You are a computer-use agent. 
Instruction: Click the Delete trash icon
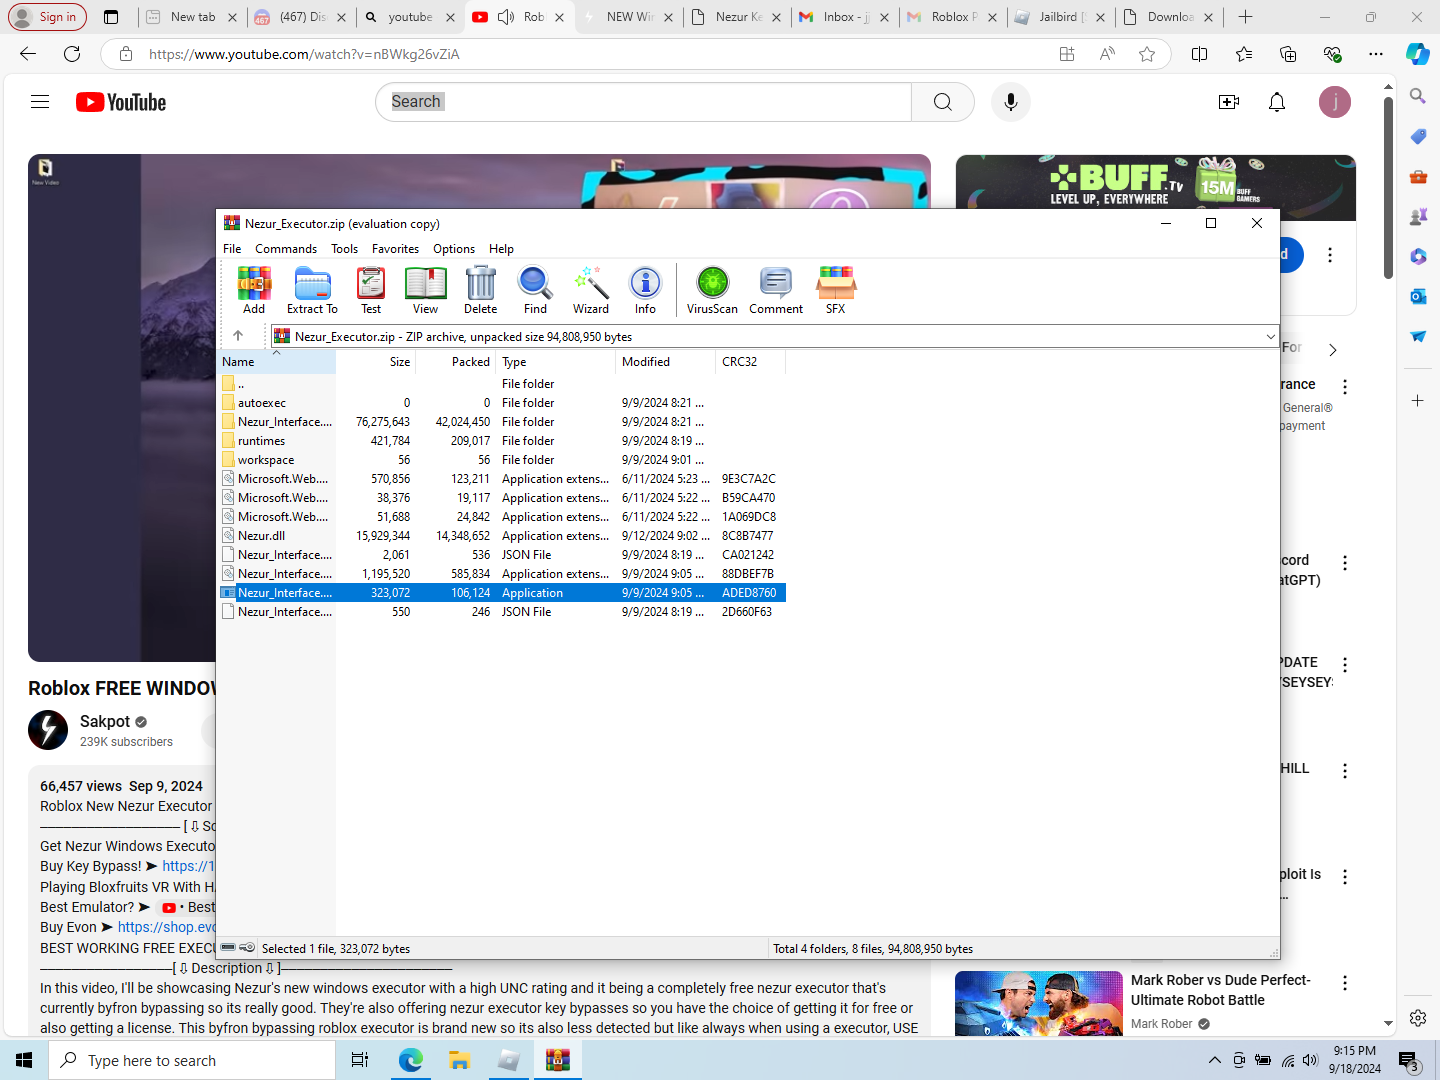pyautogui.click(x=481, y=290)
